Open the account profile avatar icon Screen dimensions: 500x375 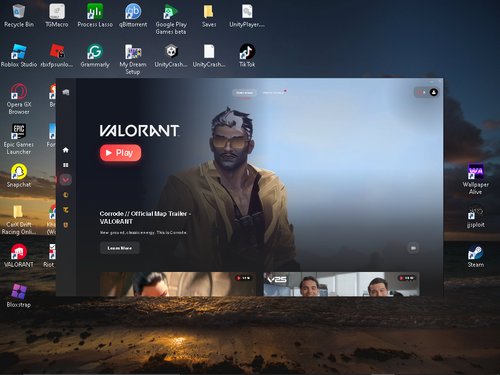click(x=434, y=92)
